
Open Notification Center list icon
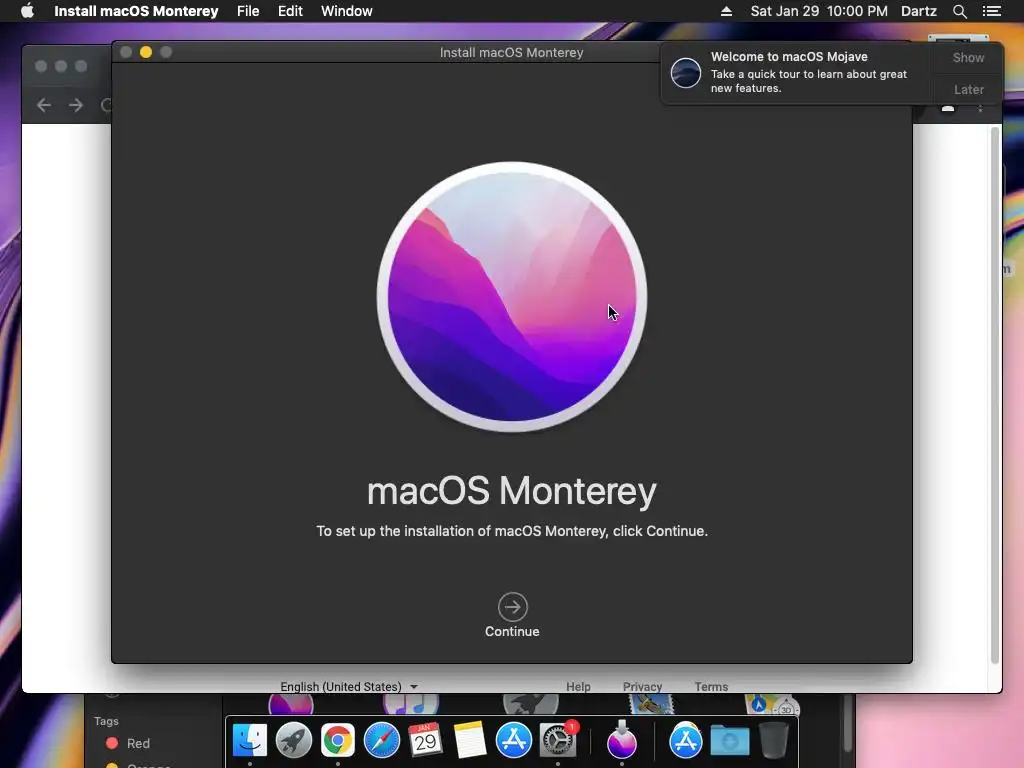(x=991, y=11)
